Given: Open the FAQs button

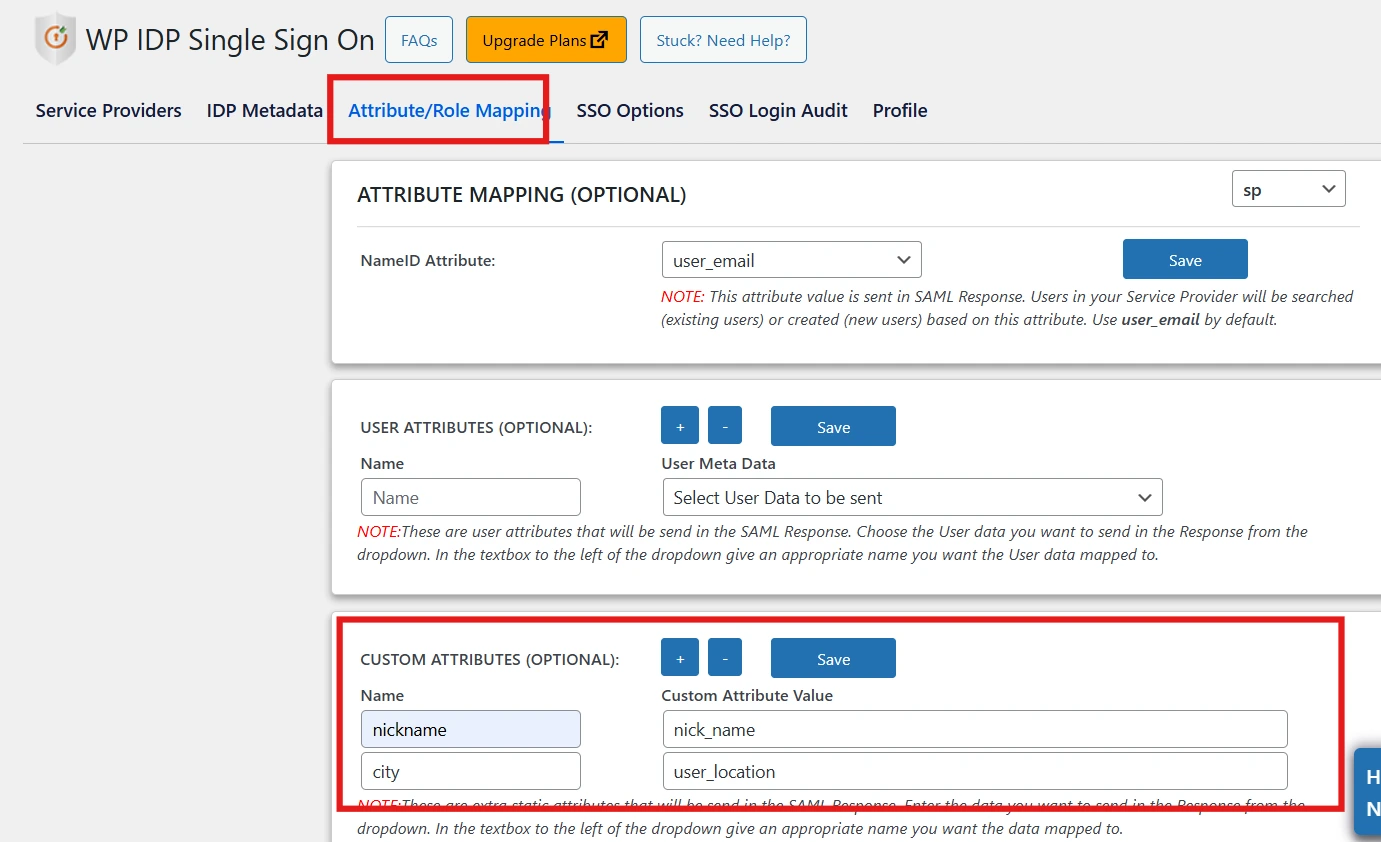Looking at the screenshot, I should pos(419,40).
